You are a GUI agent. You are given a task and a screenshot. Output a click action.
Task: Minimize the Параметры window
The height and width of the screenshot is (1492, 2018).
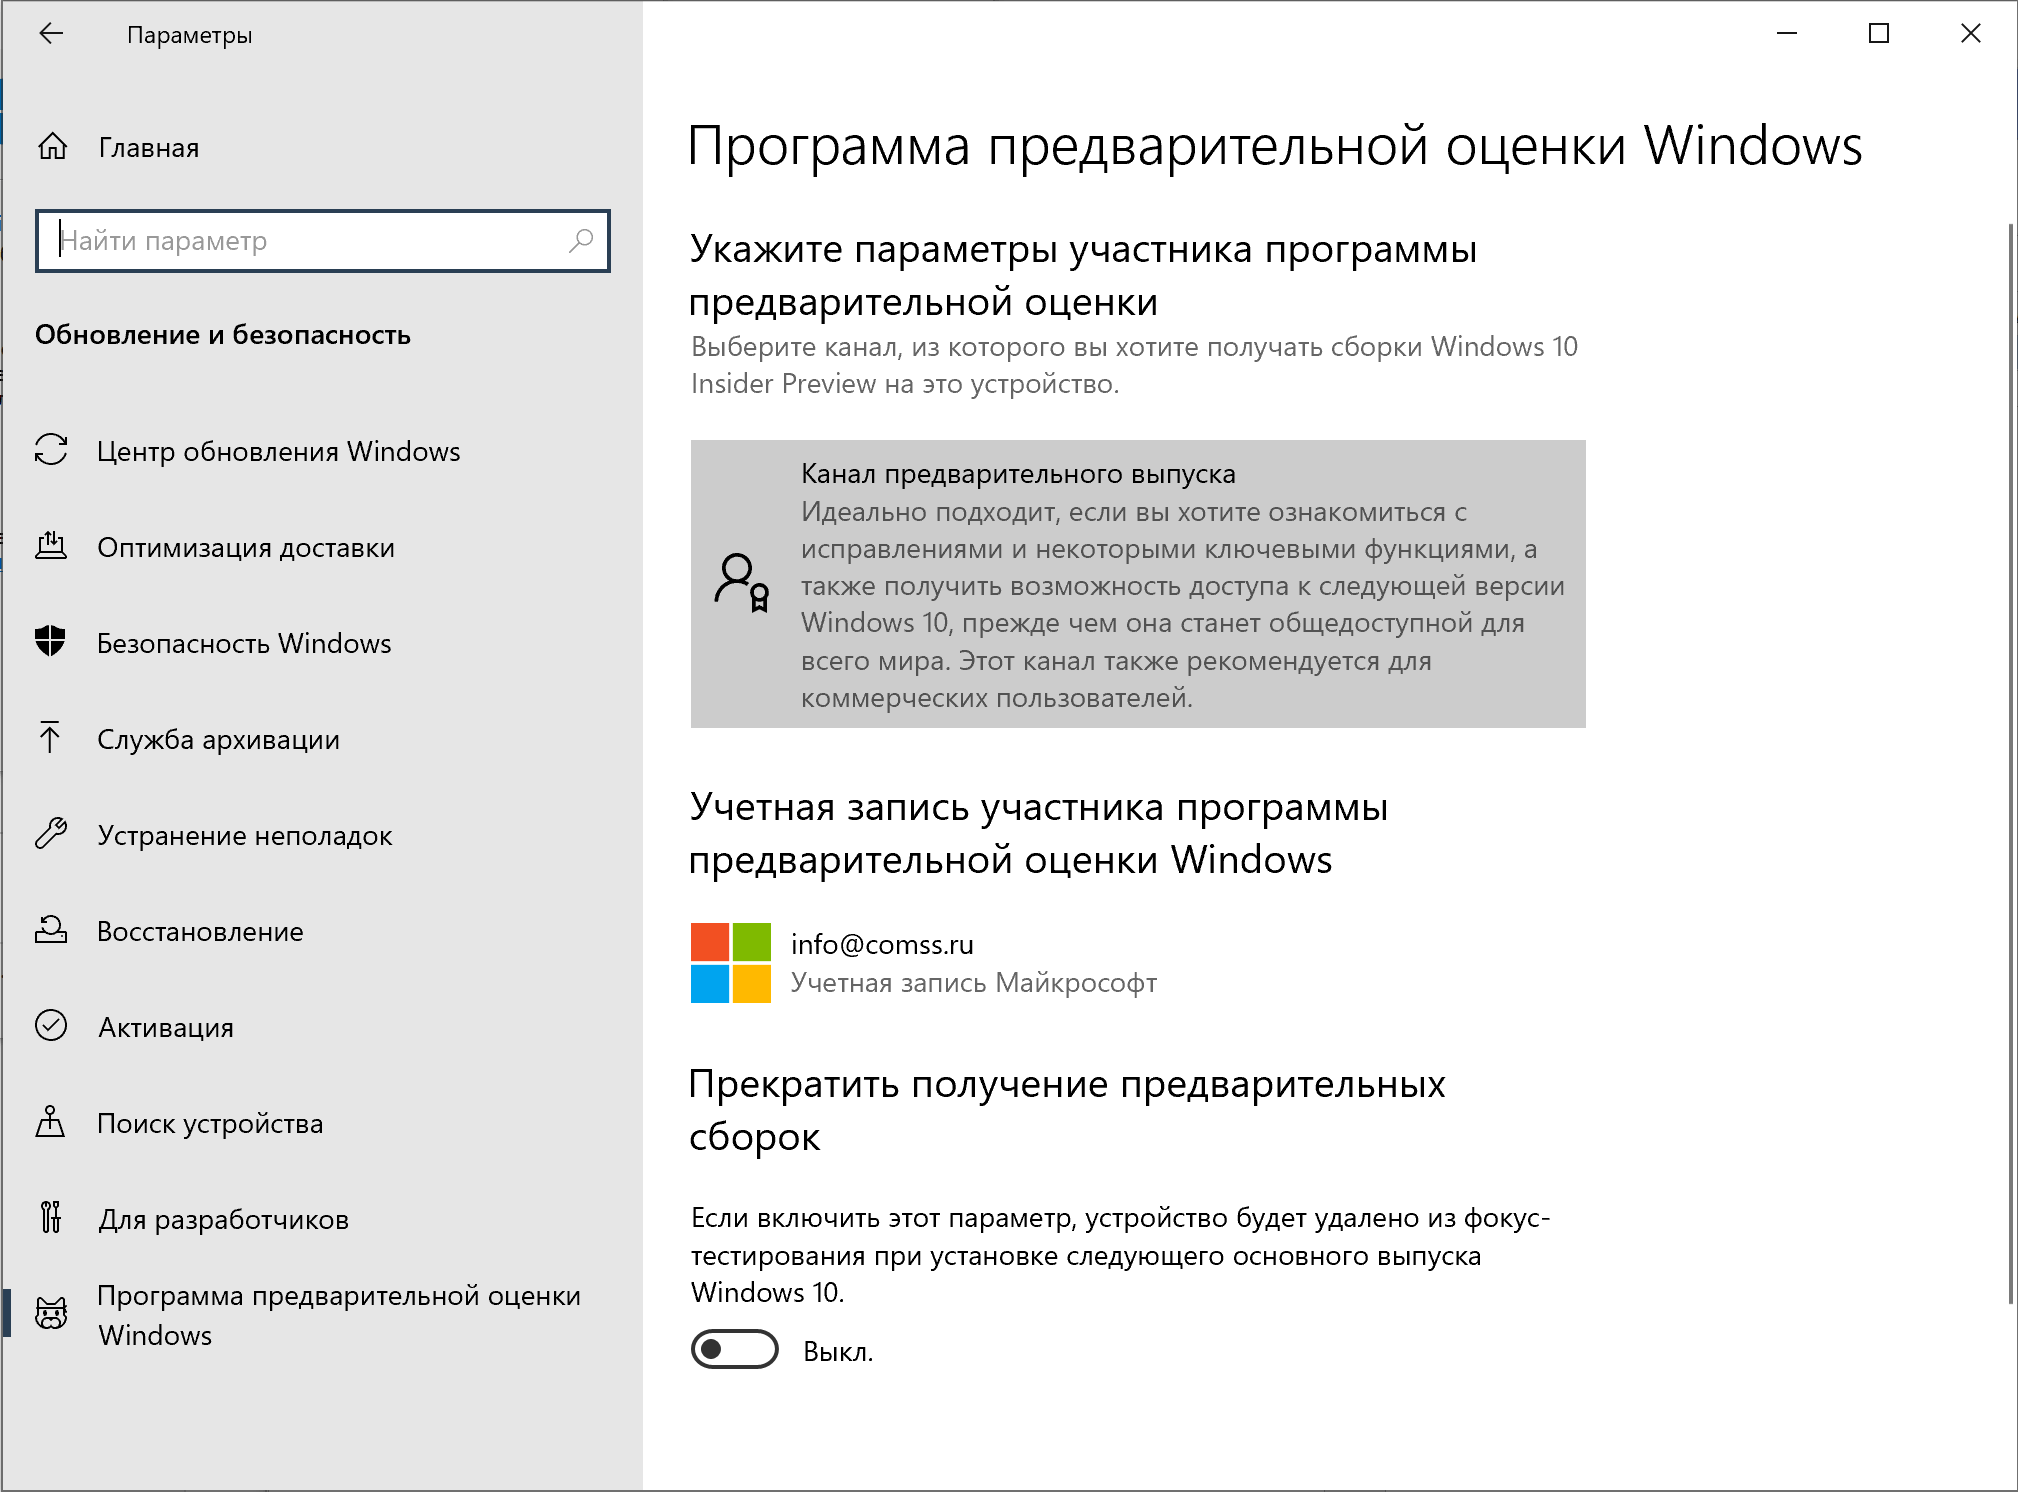(1787, 34)
